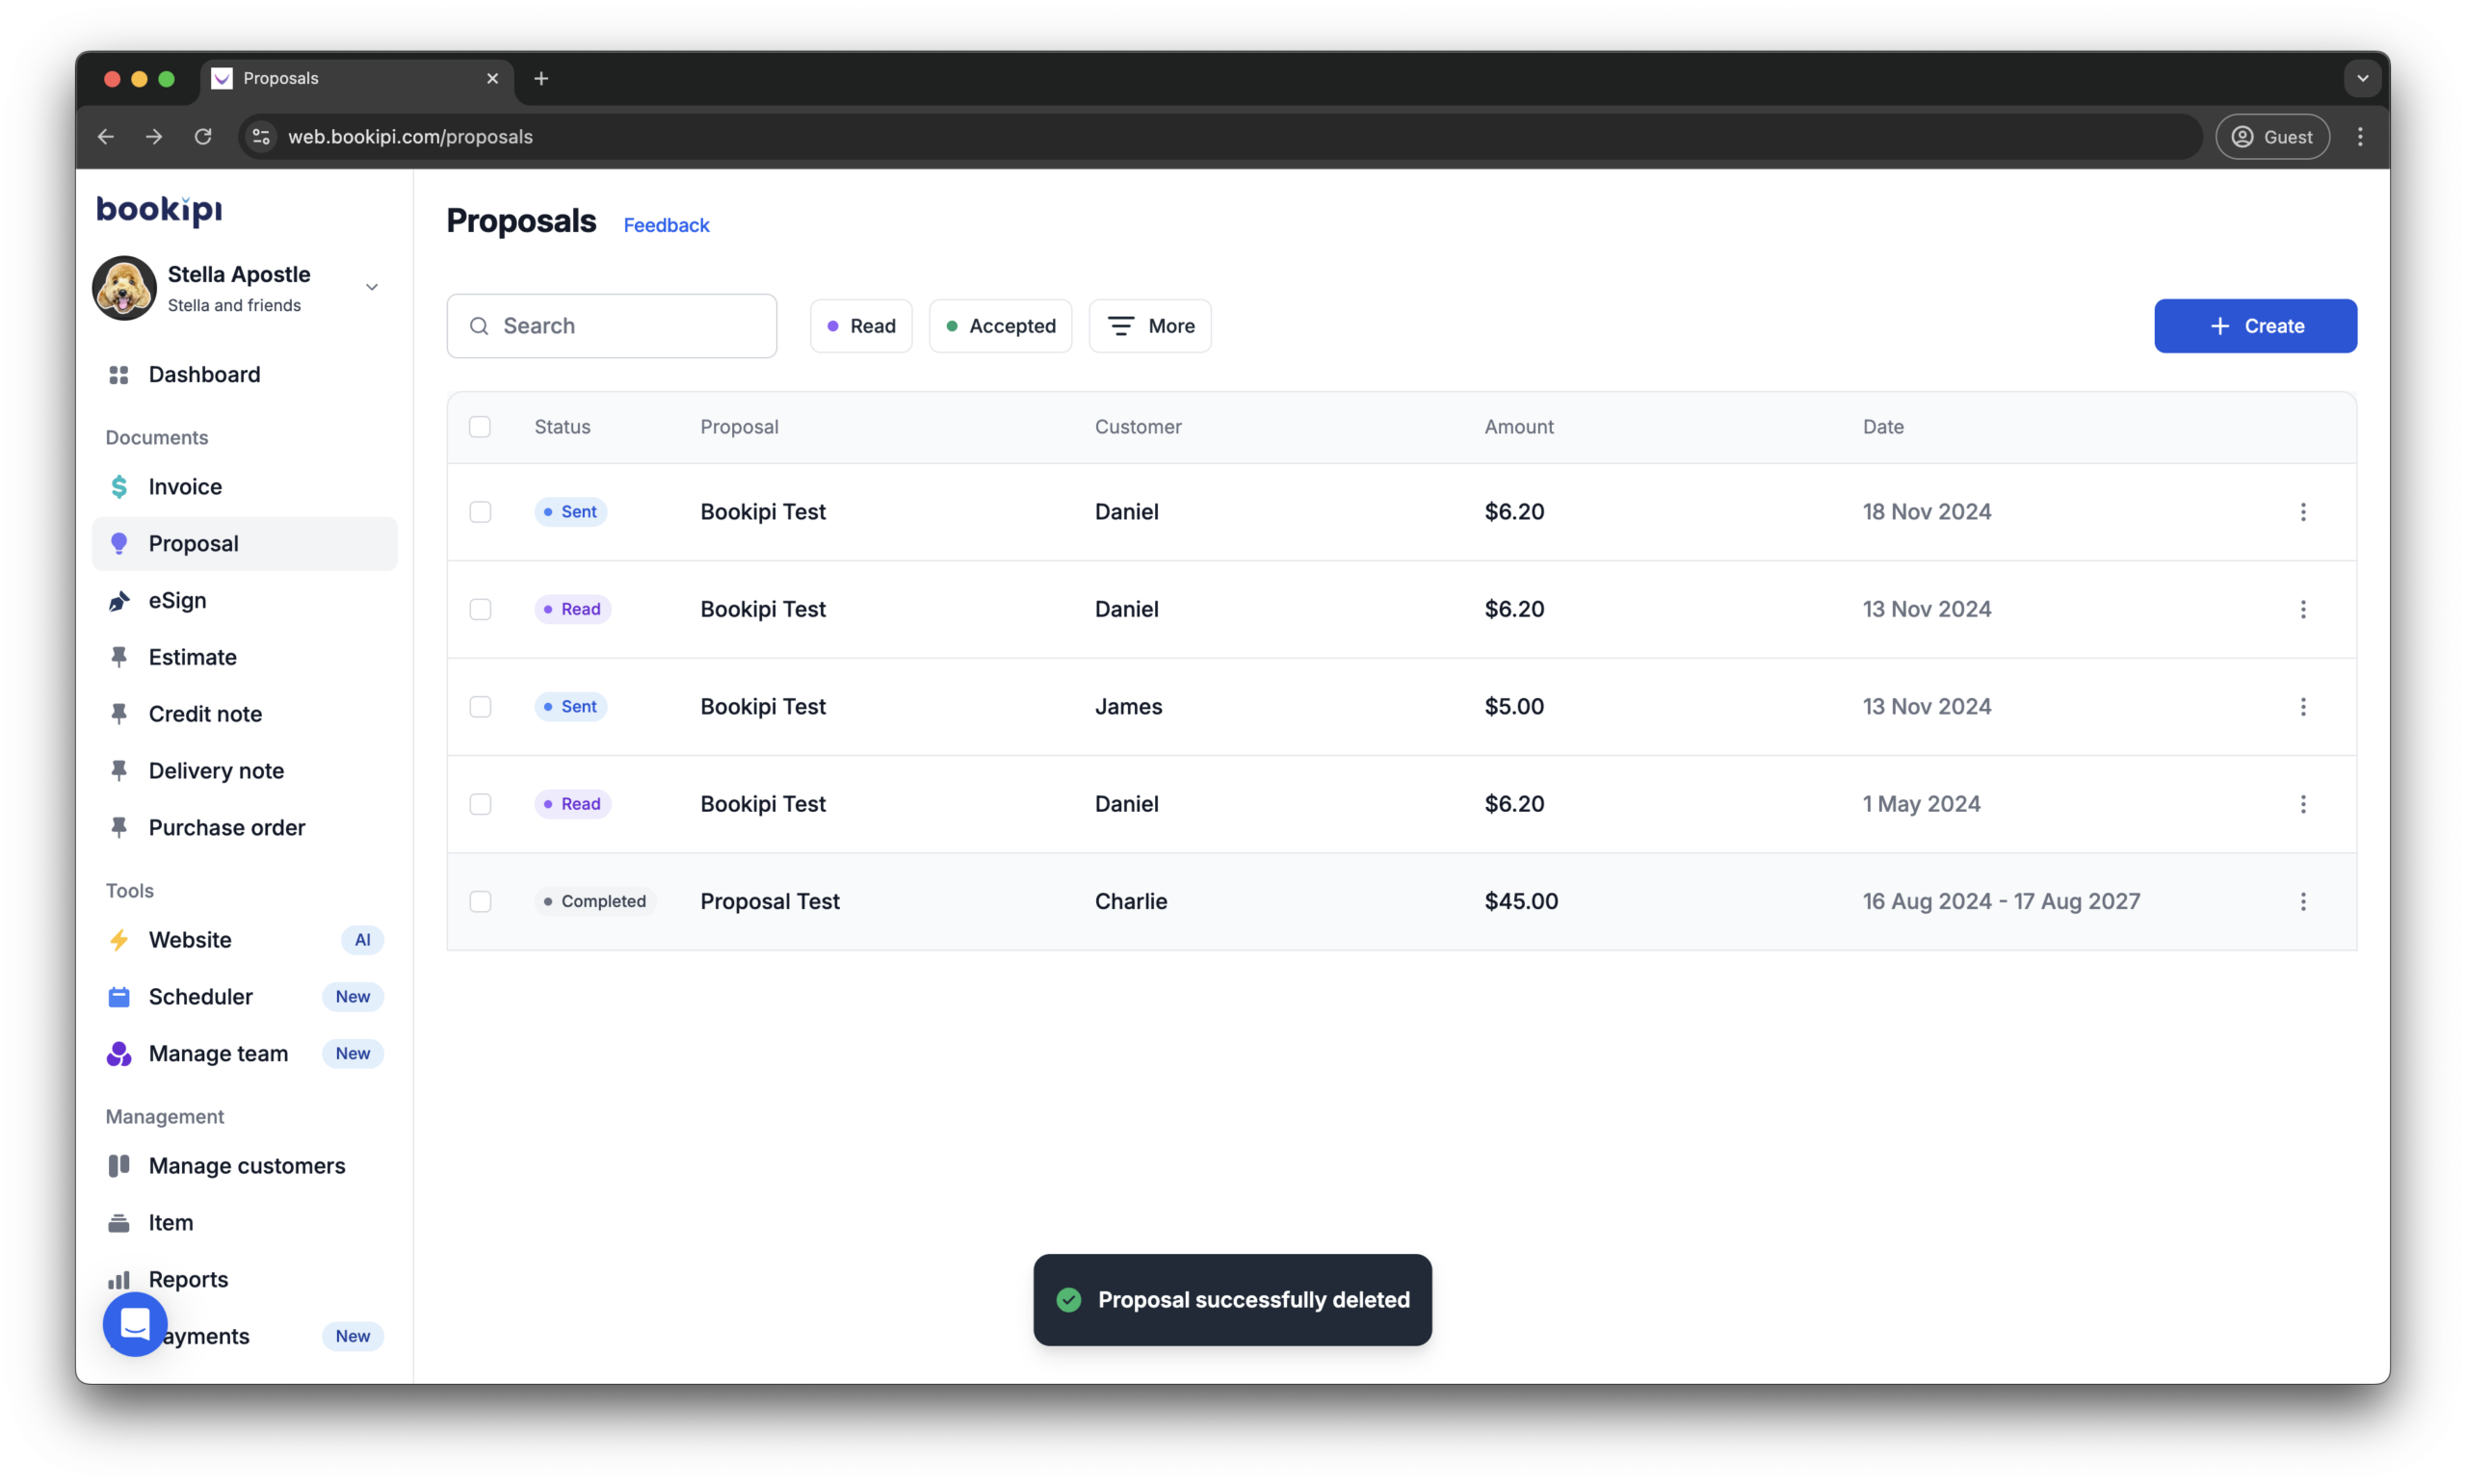Check the Completed Proposal Test row checkbox

(x=480, y=901)
